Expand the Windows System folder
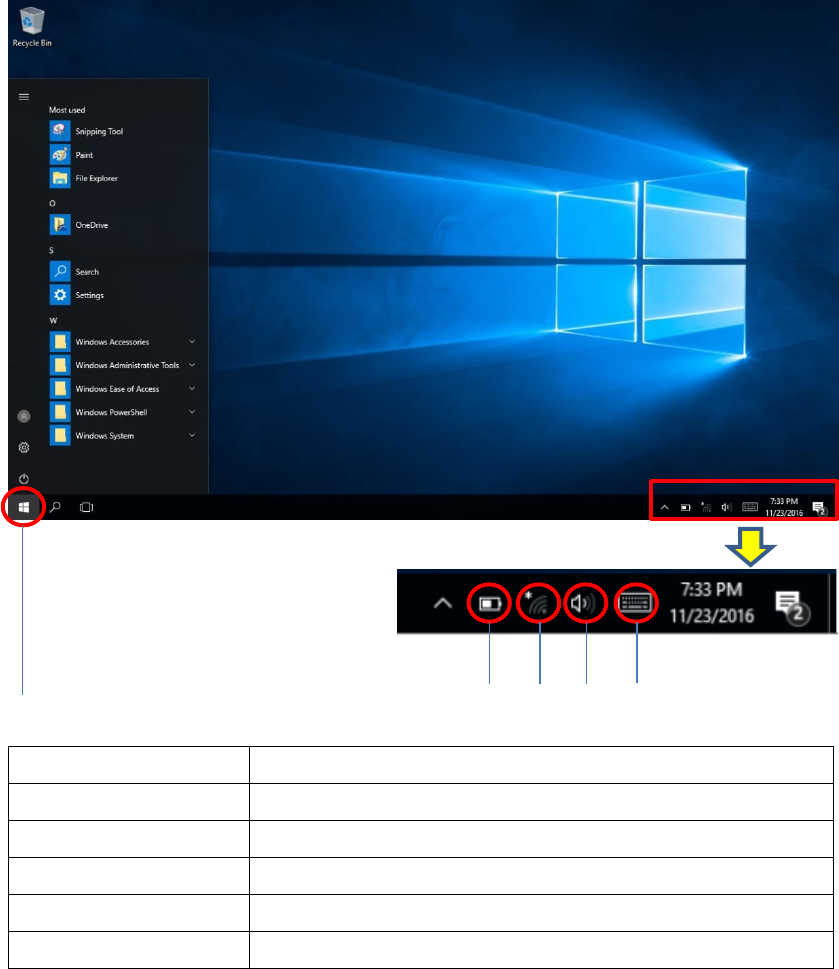This screenshot has width=839, height=969. [x=122, y=436]
